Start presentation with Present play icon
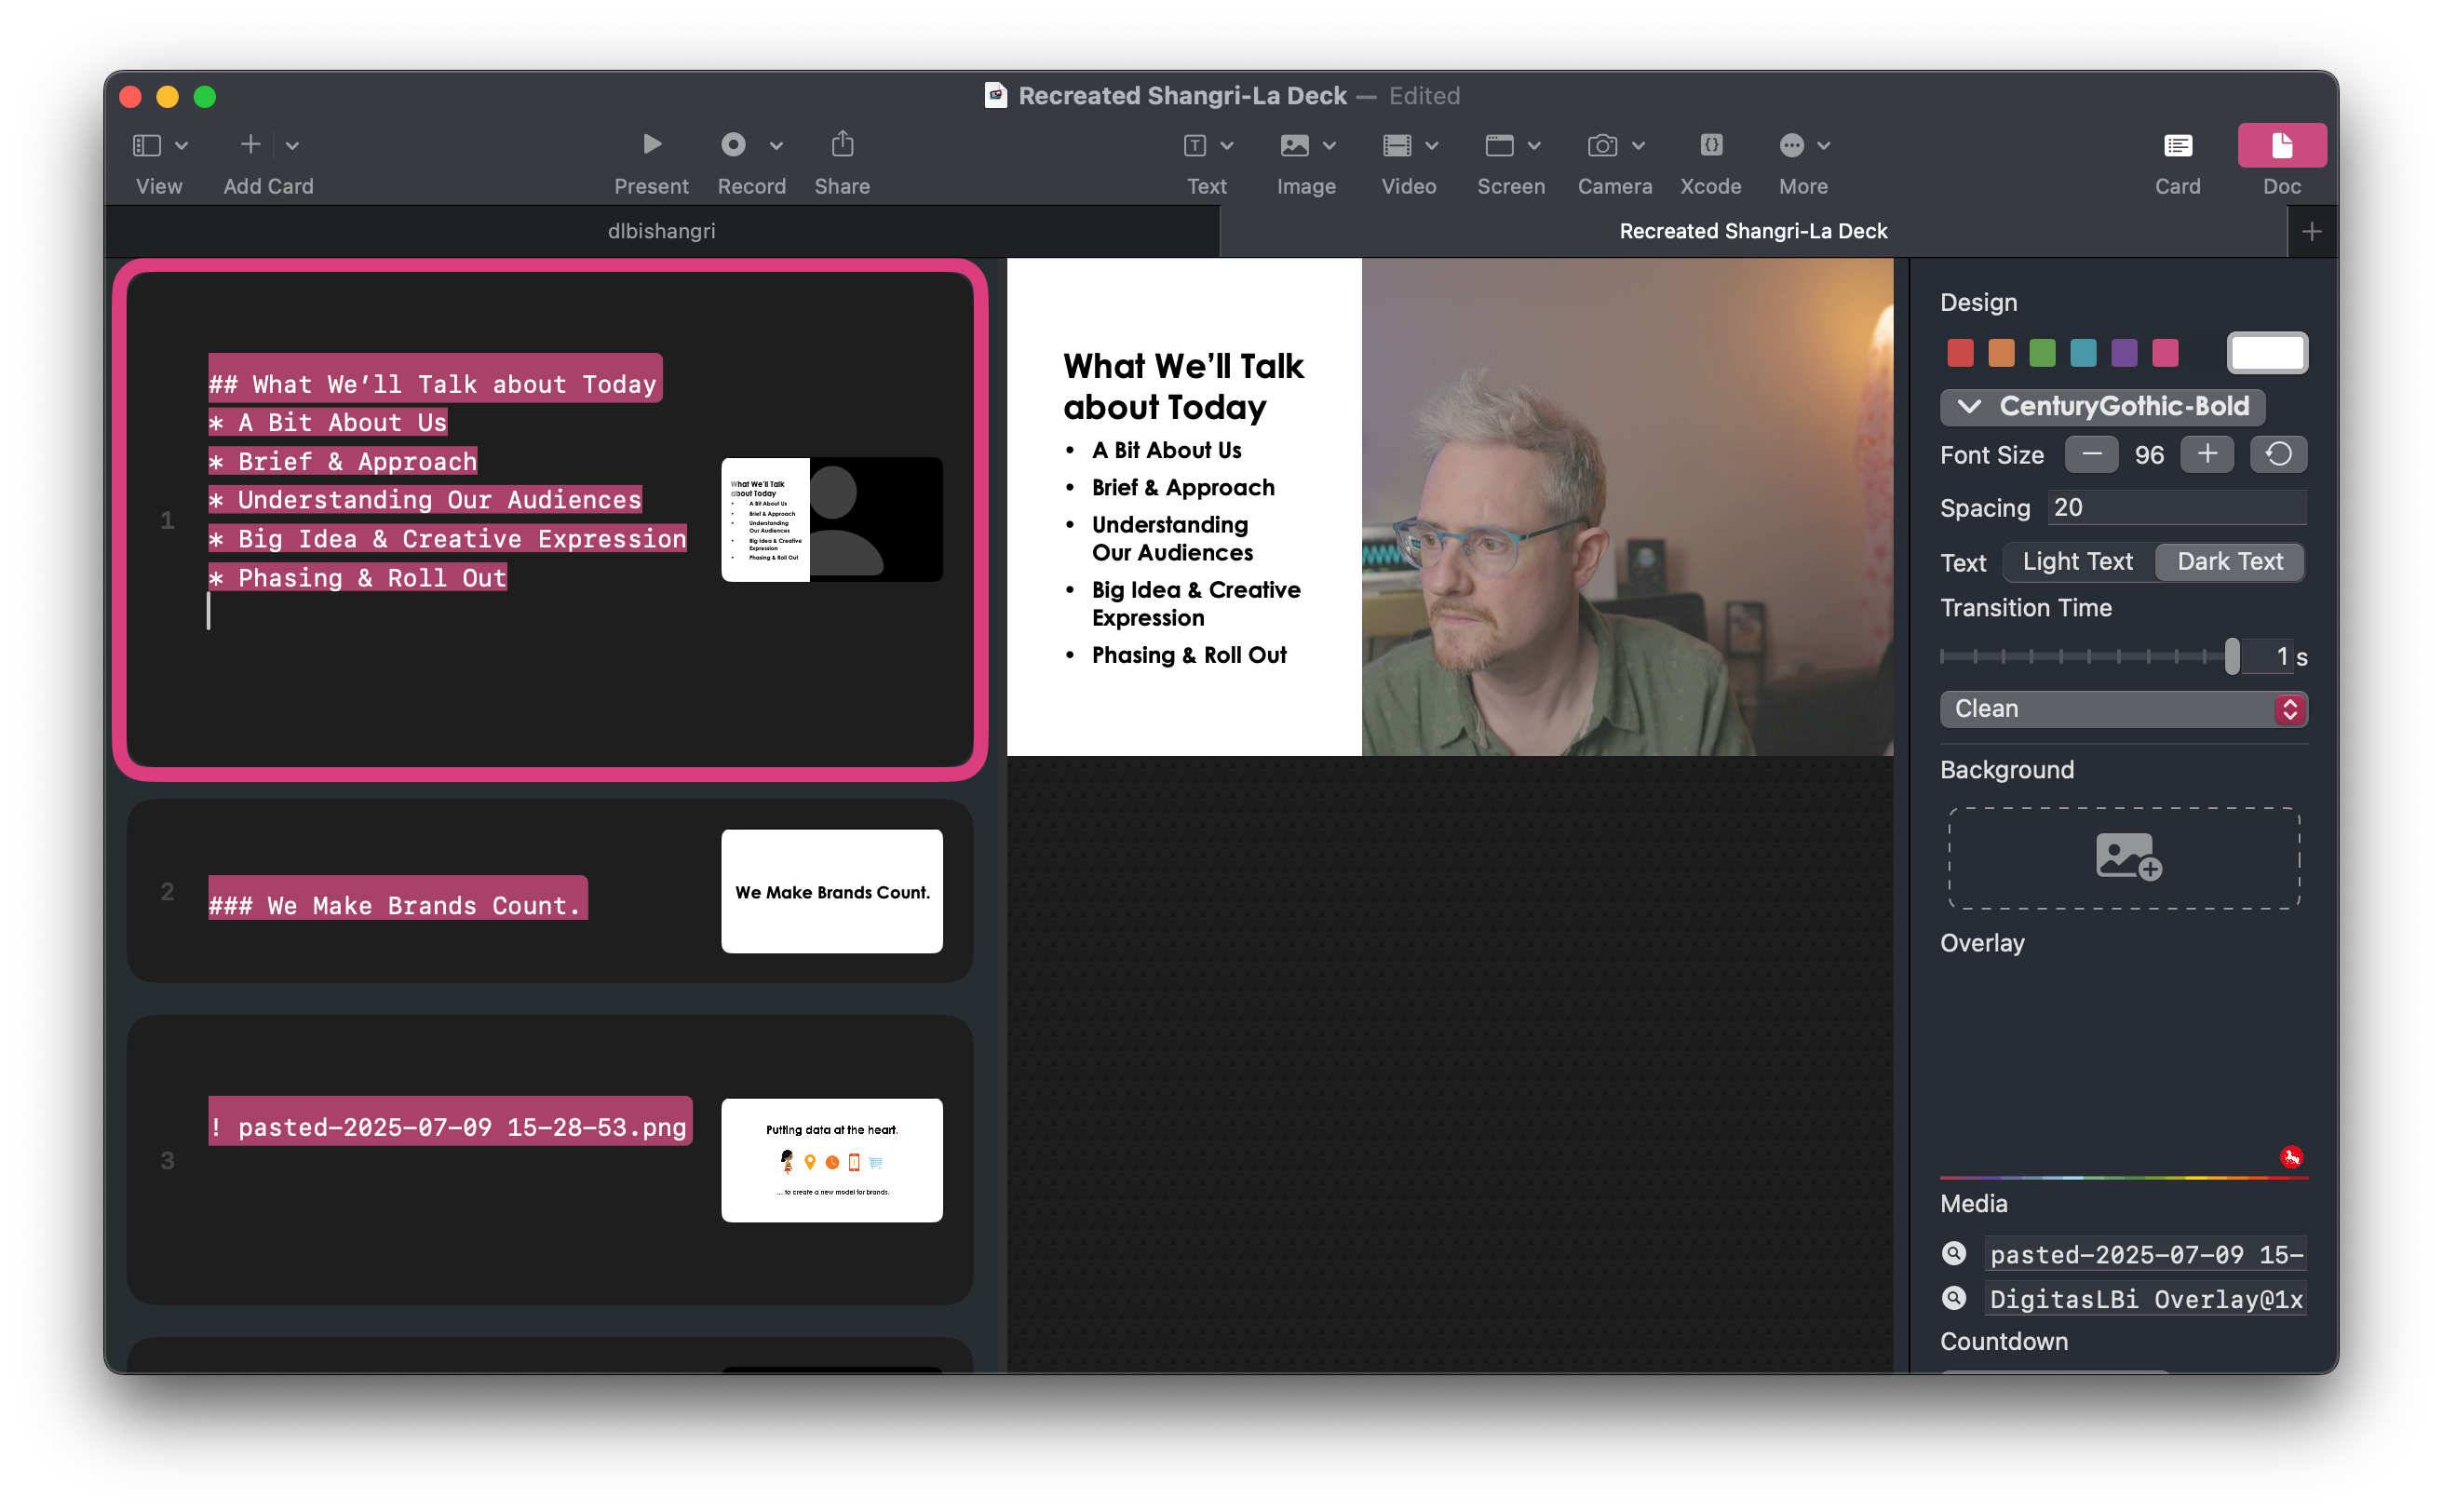This screenshot has height=1512, width=2443. point(652,145)
